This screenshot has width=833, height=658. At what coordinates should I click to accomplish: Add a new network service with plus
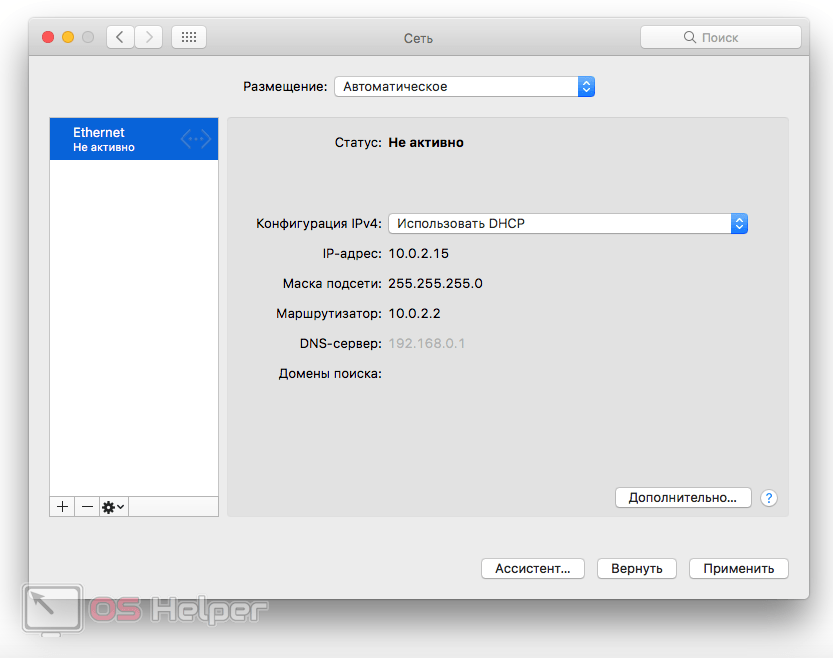point(62,507)
